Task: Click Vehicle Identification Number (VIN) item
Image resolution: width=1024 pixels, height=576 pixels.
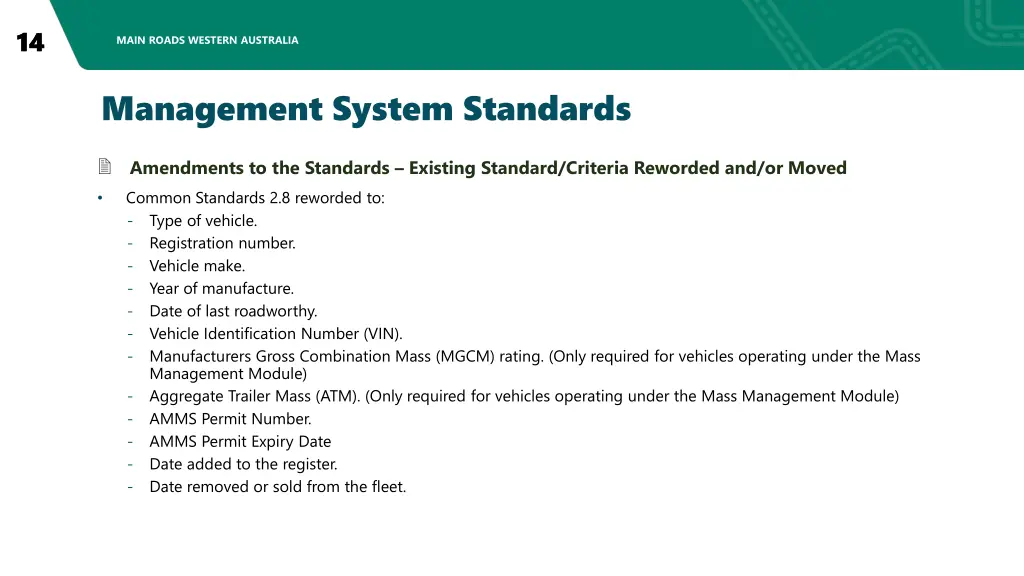Action: (276, 334)
